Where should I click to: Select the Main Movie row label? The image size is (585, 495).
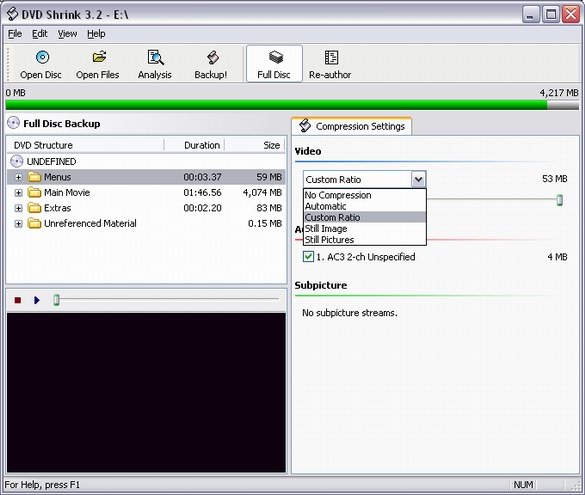[x=67, y=192]
